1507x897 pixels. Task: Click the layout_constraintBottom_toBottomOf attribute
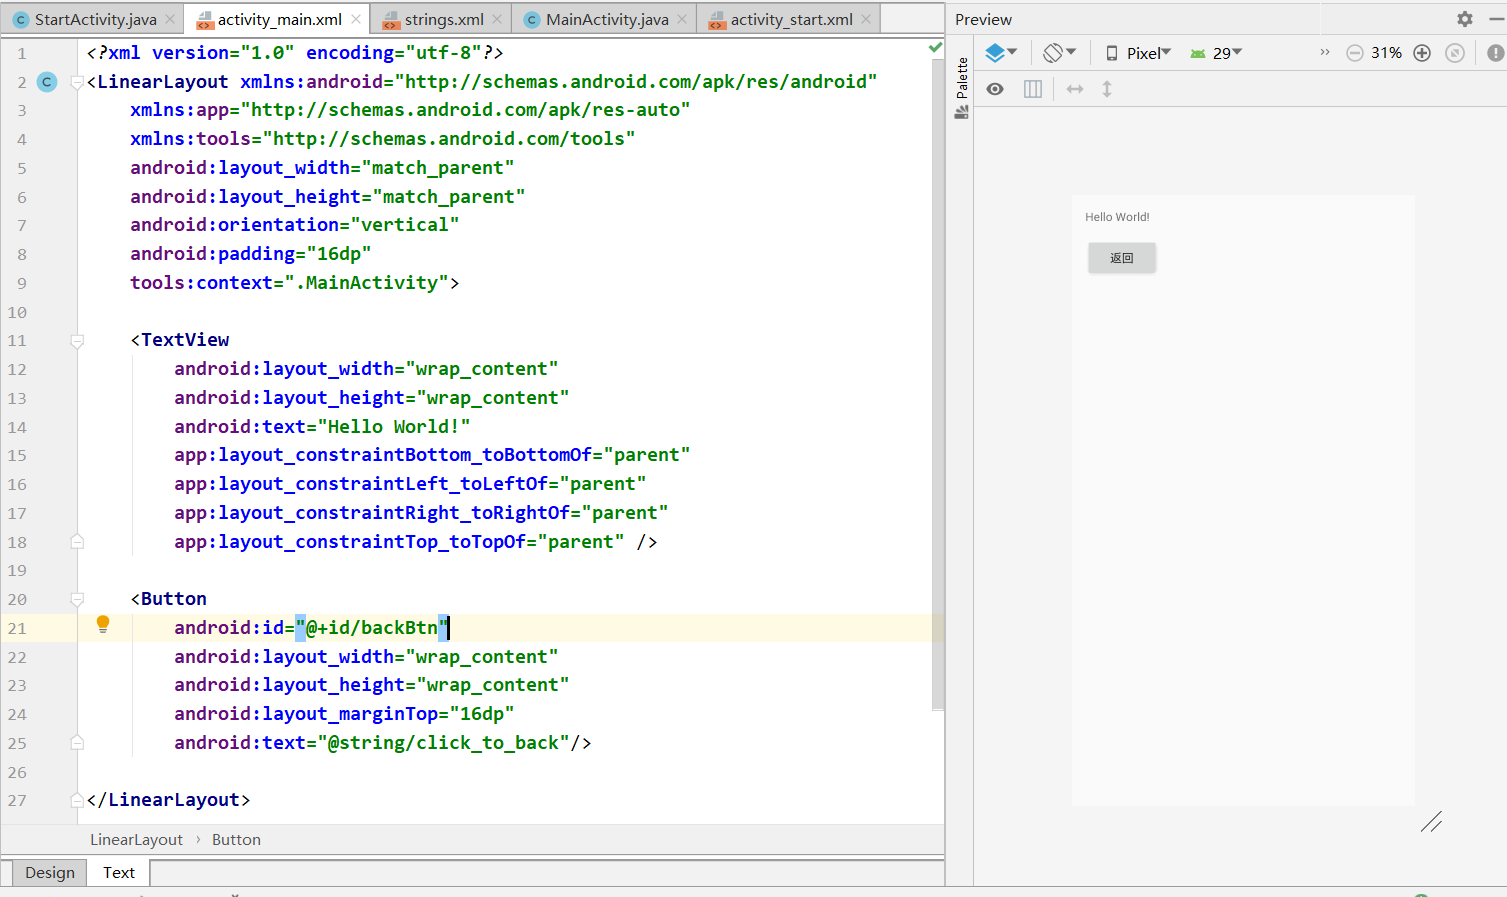click(432, 455)
